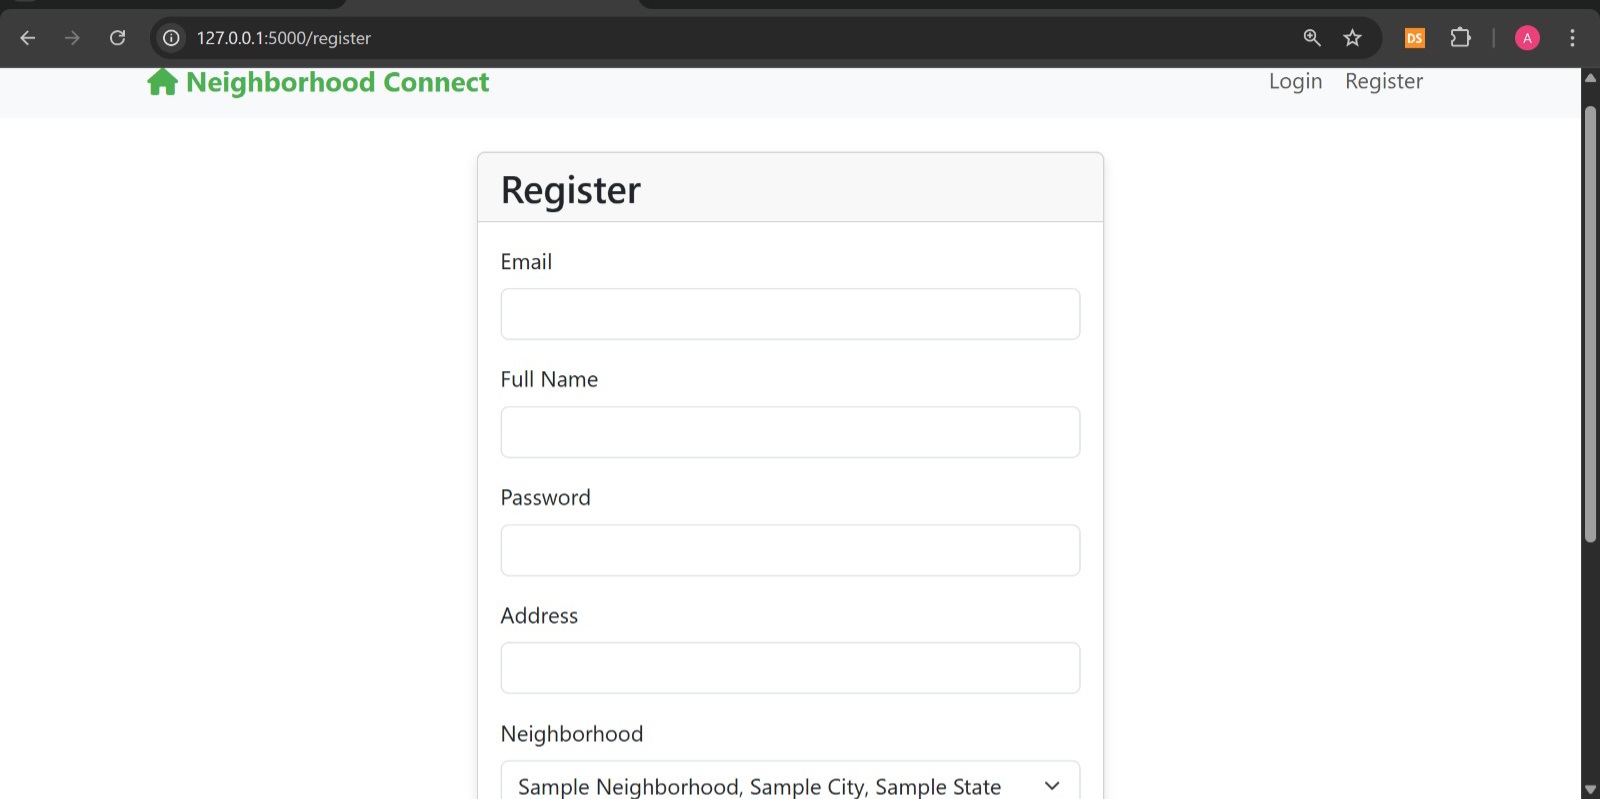Open the pink profile avatar
The image size is (1600, 799).
click(1527, 38)
